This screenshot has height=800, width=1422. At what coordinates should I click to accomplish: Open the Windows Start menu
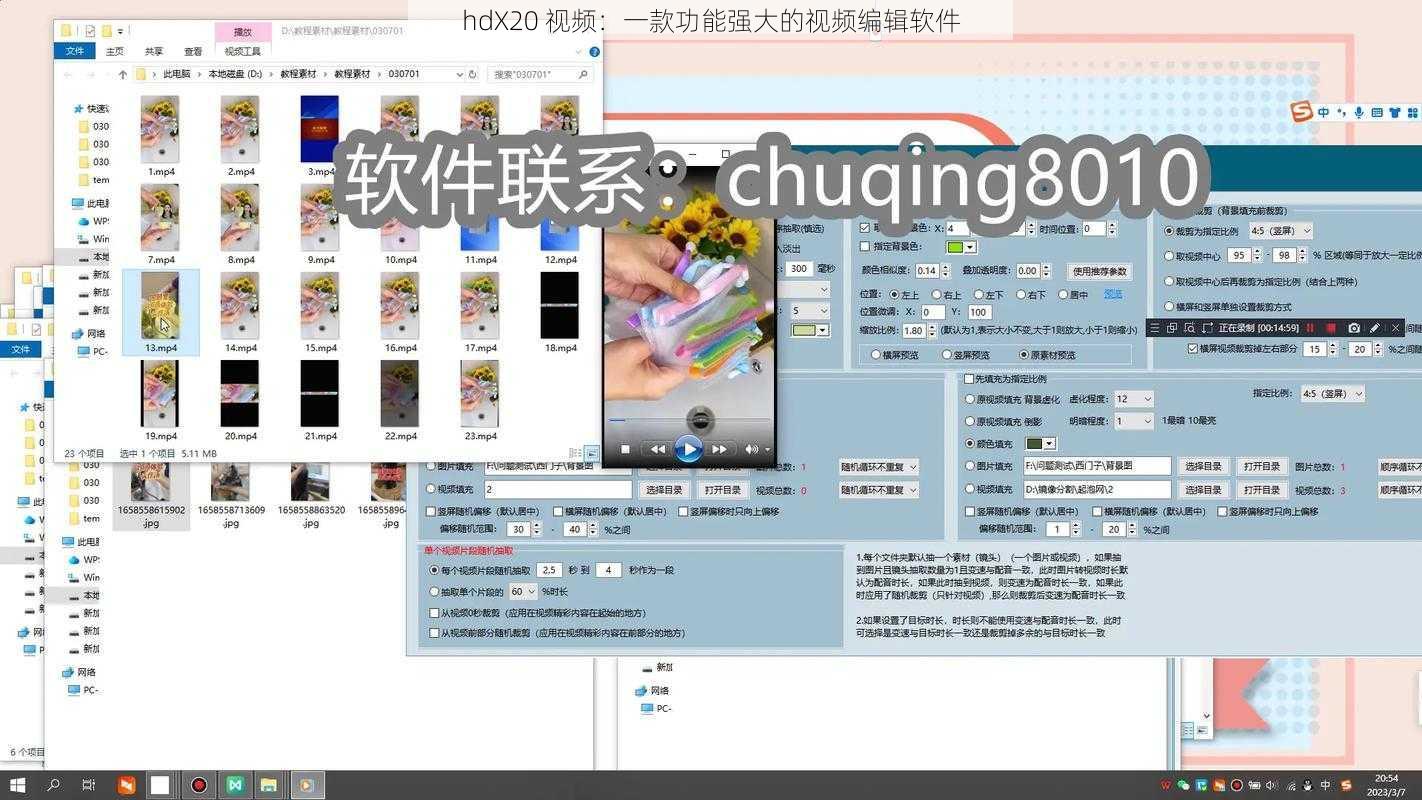pyautogui.click(x=17, y=785)
